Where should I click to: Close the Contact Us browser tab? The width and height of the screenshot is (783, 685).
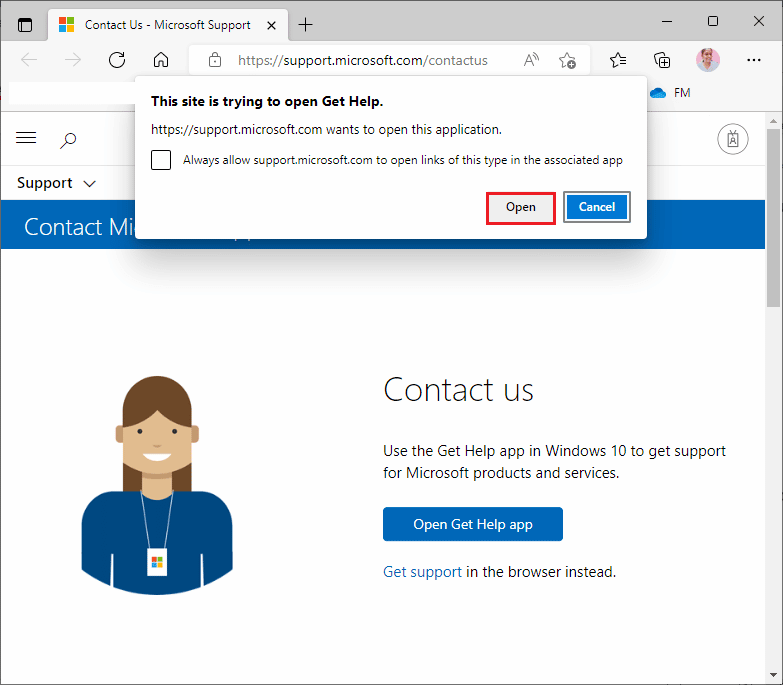tap(271, 25)
